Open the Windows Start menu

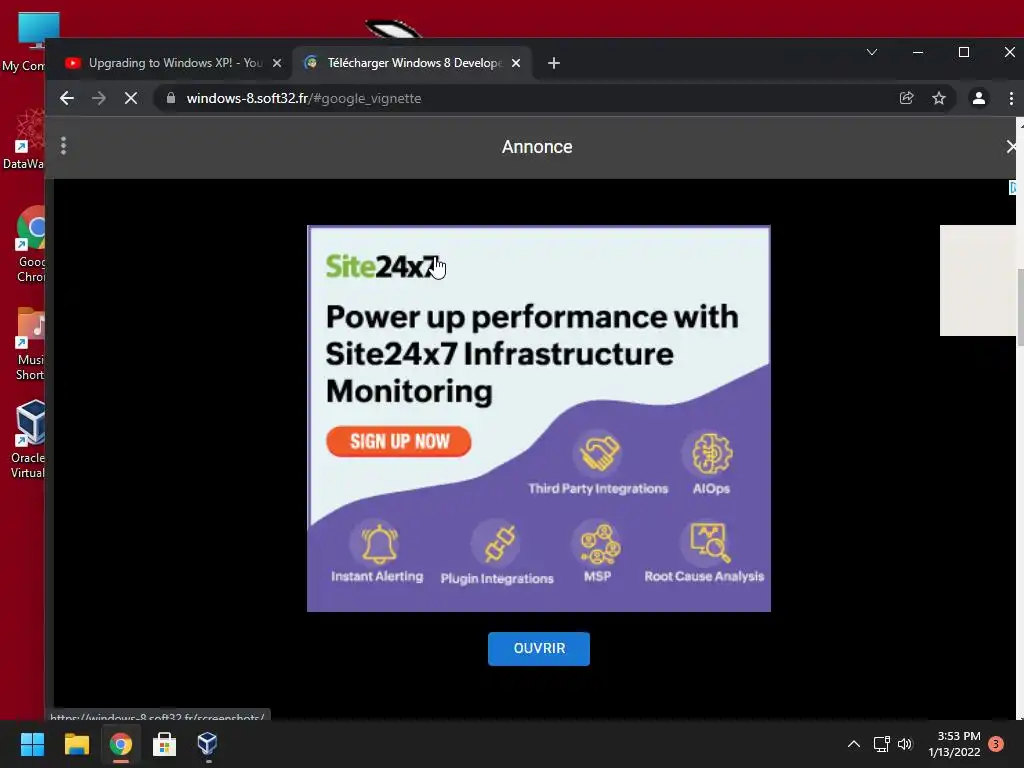click(32, 744)
